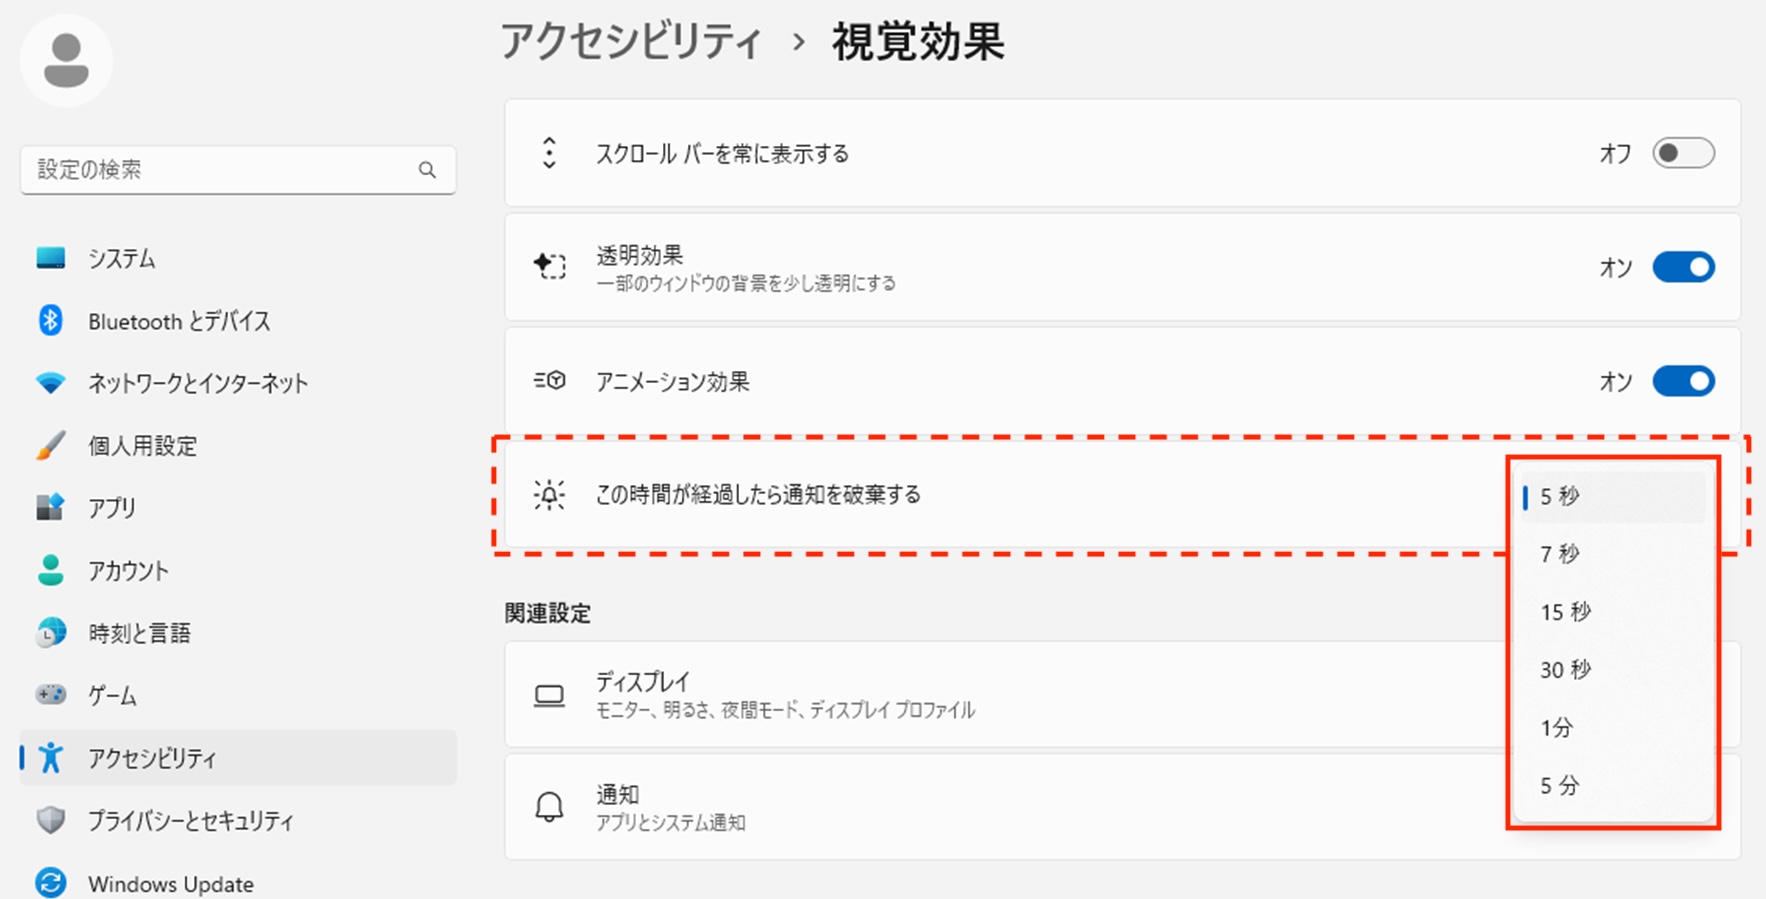Click the プライバシーとセキュリティ shield icon
1766x899 pixels.
[x=50, y=821]
